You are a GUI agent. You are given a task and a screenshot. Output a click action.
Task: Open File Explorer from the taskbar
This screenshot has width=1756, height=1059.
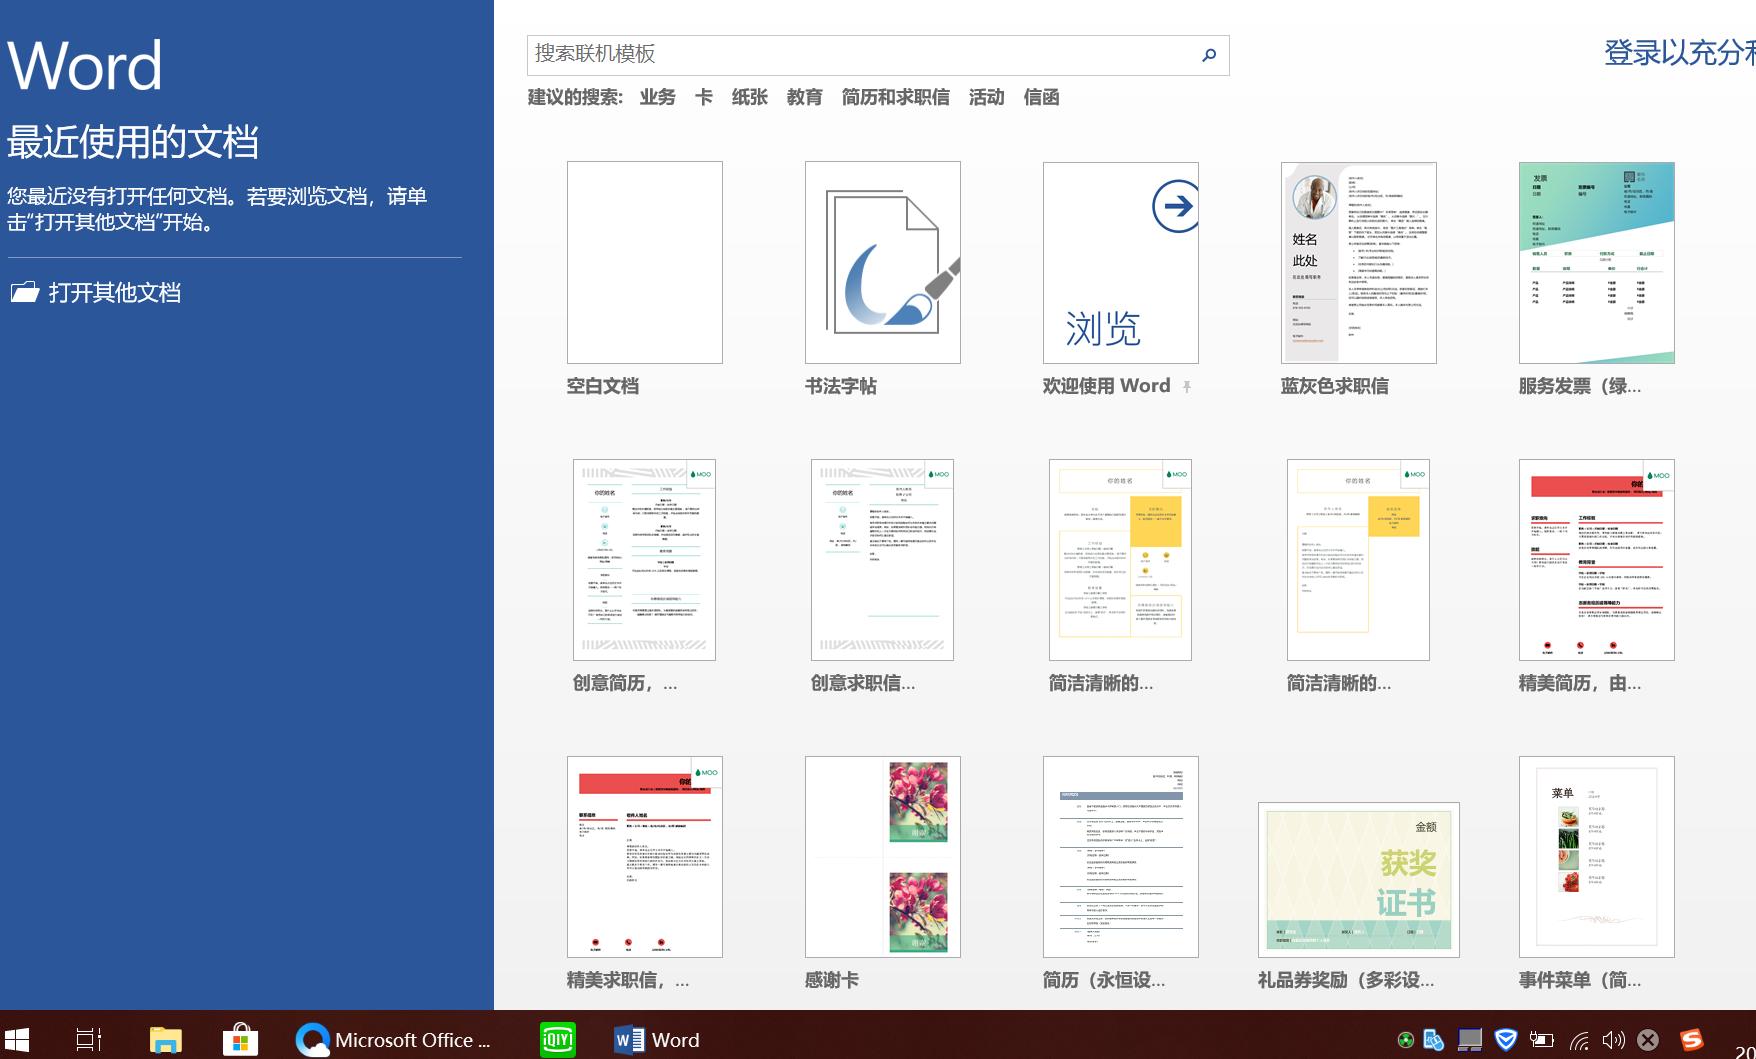[x=164, y=1039]
